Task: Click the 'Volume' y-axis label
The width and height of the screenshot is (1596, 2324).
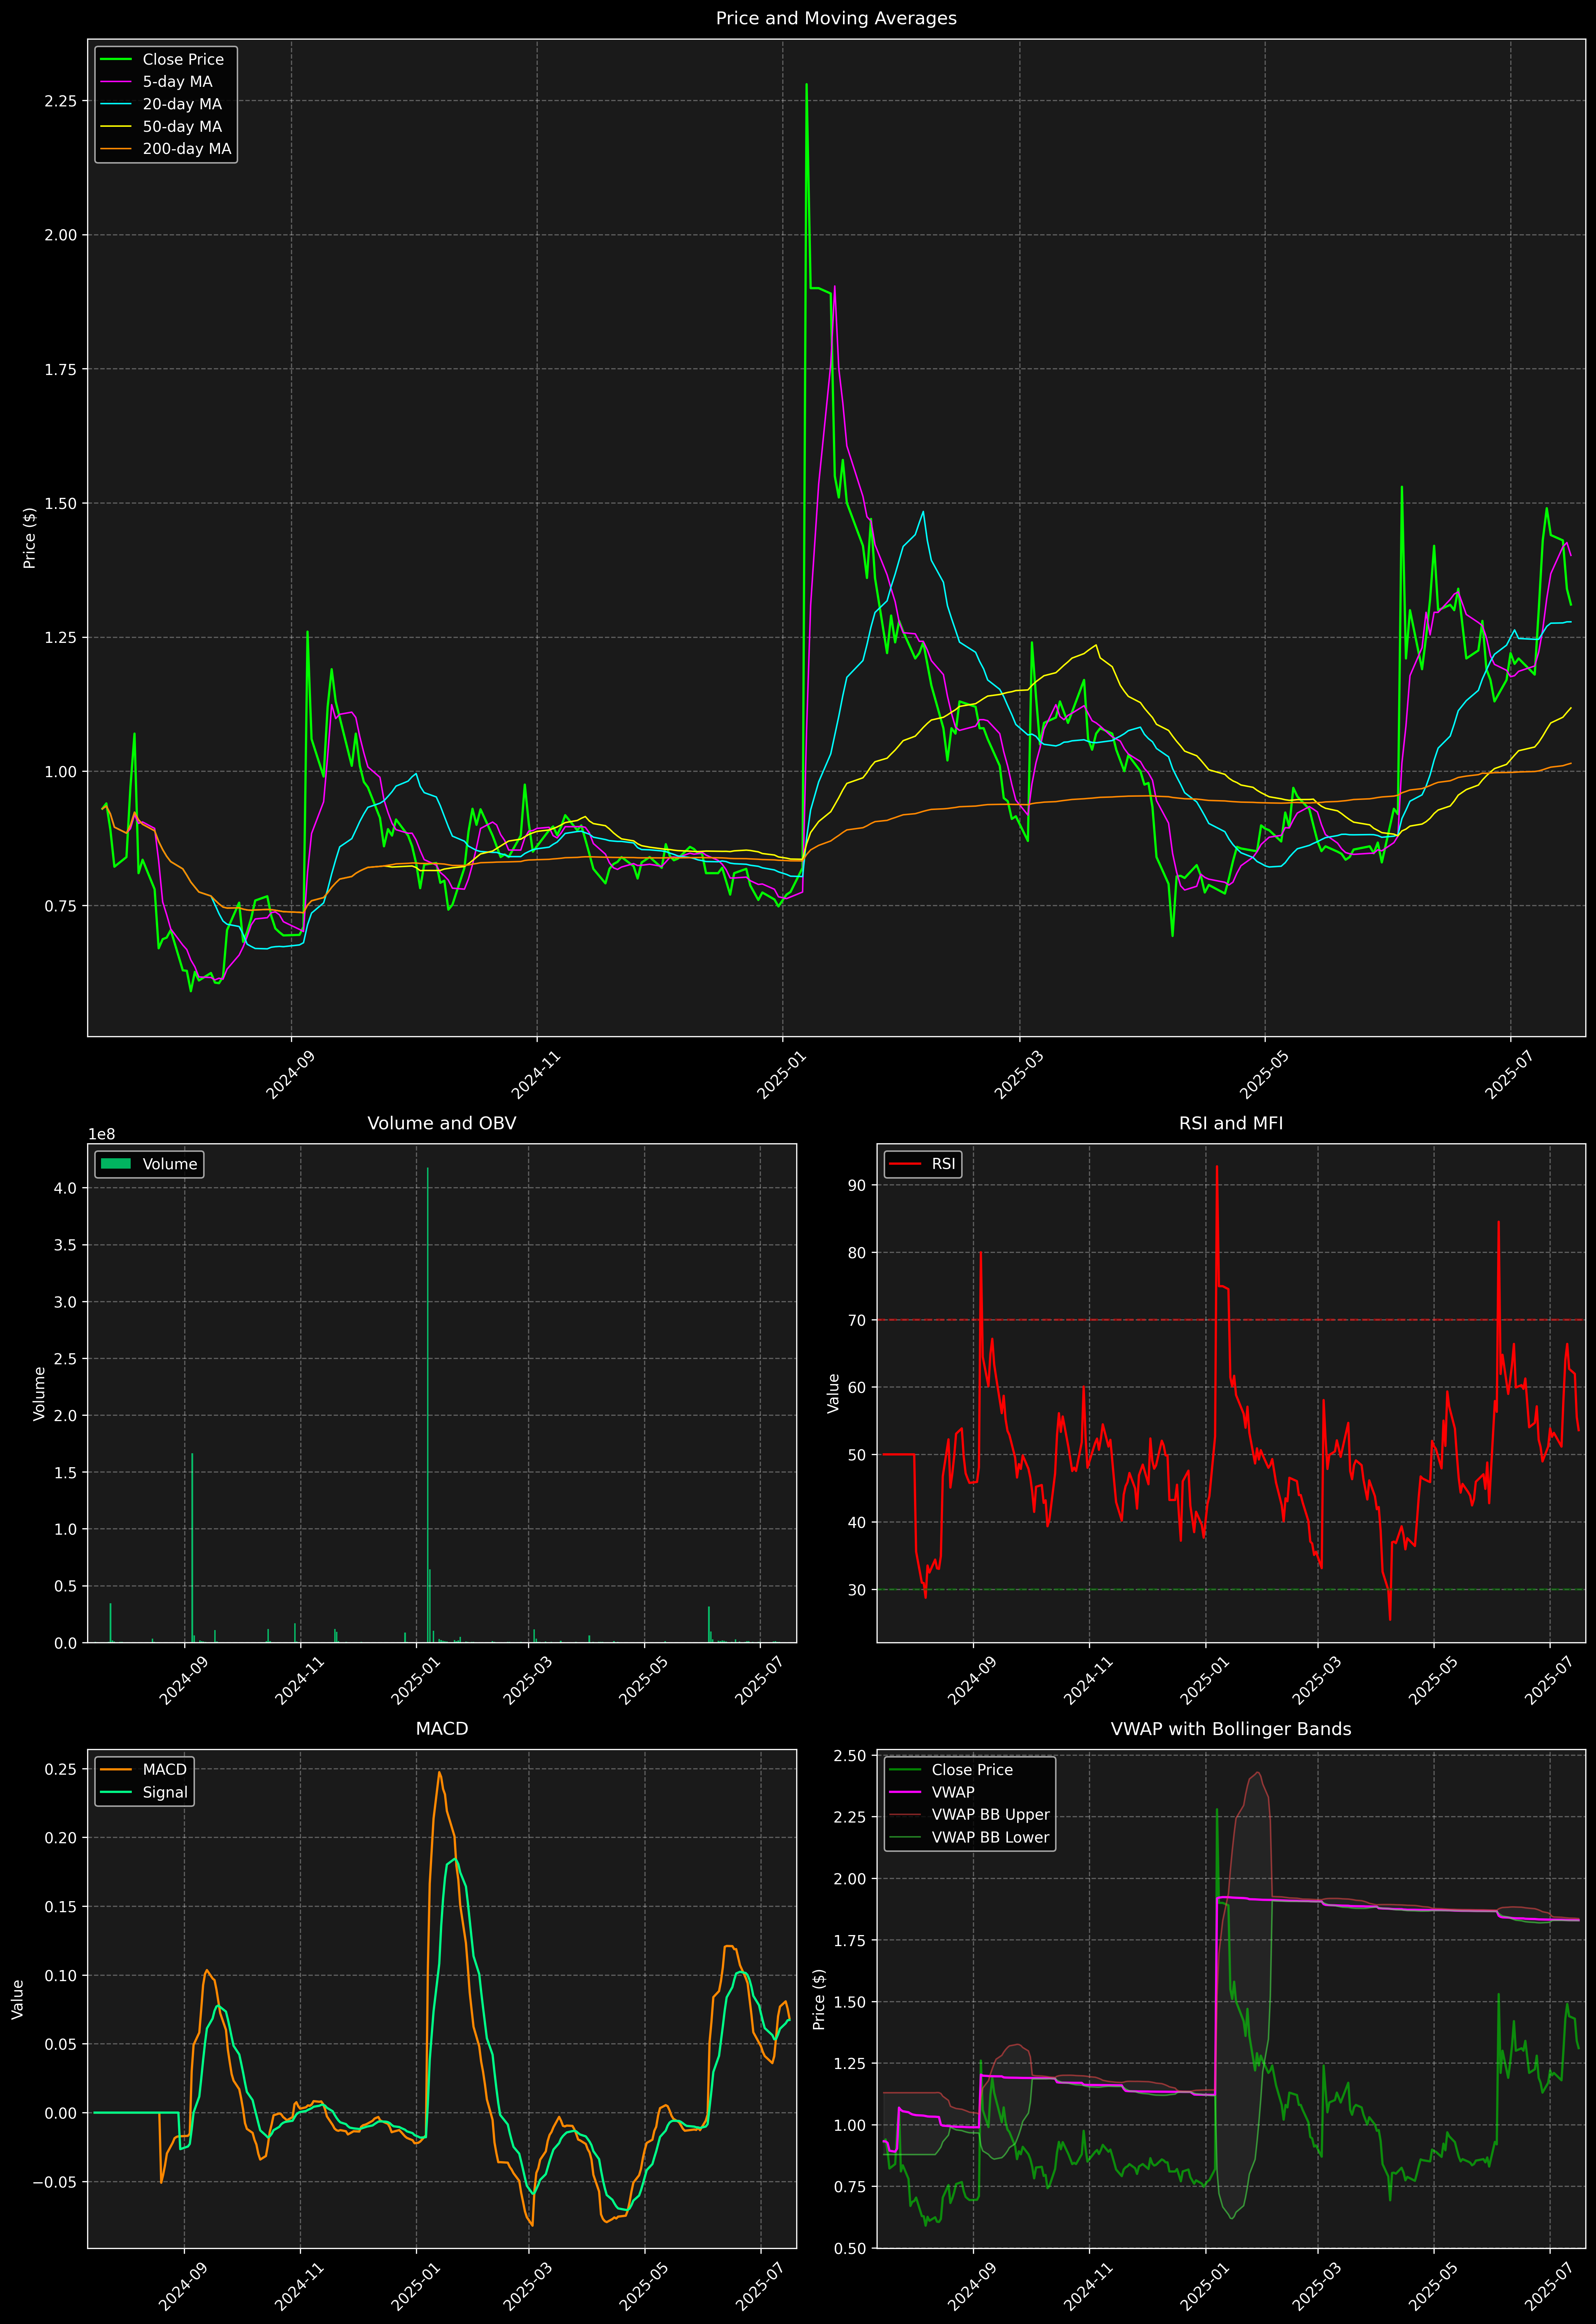Action: 40,1393
